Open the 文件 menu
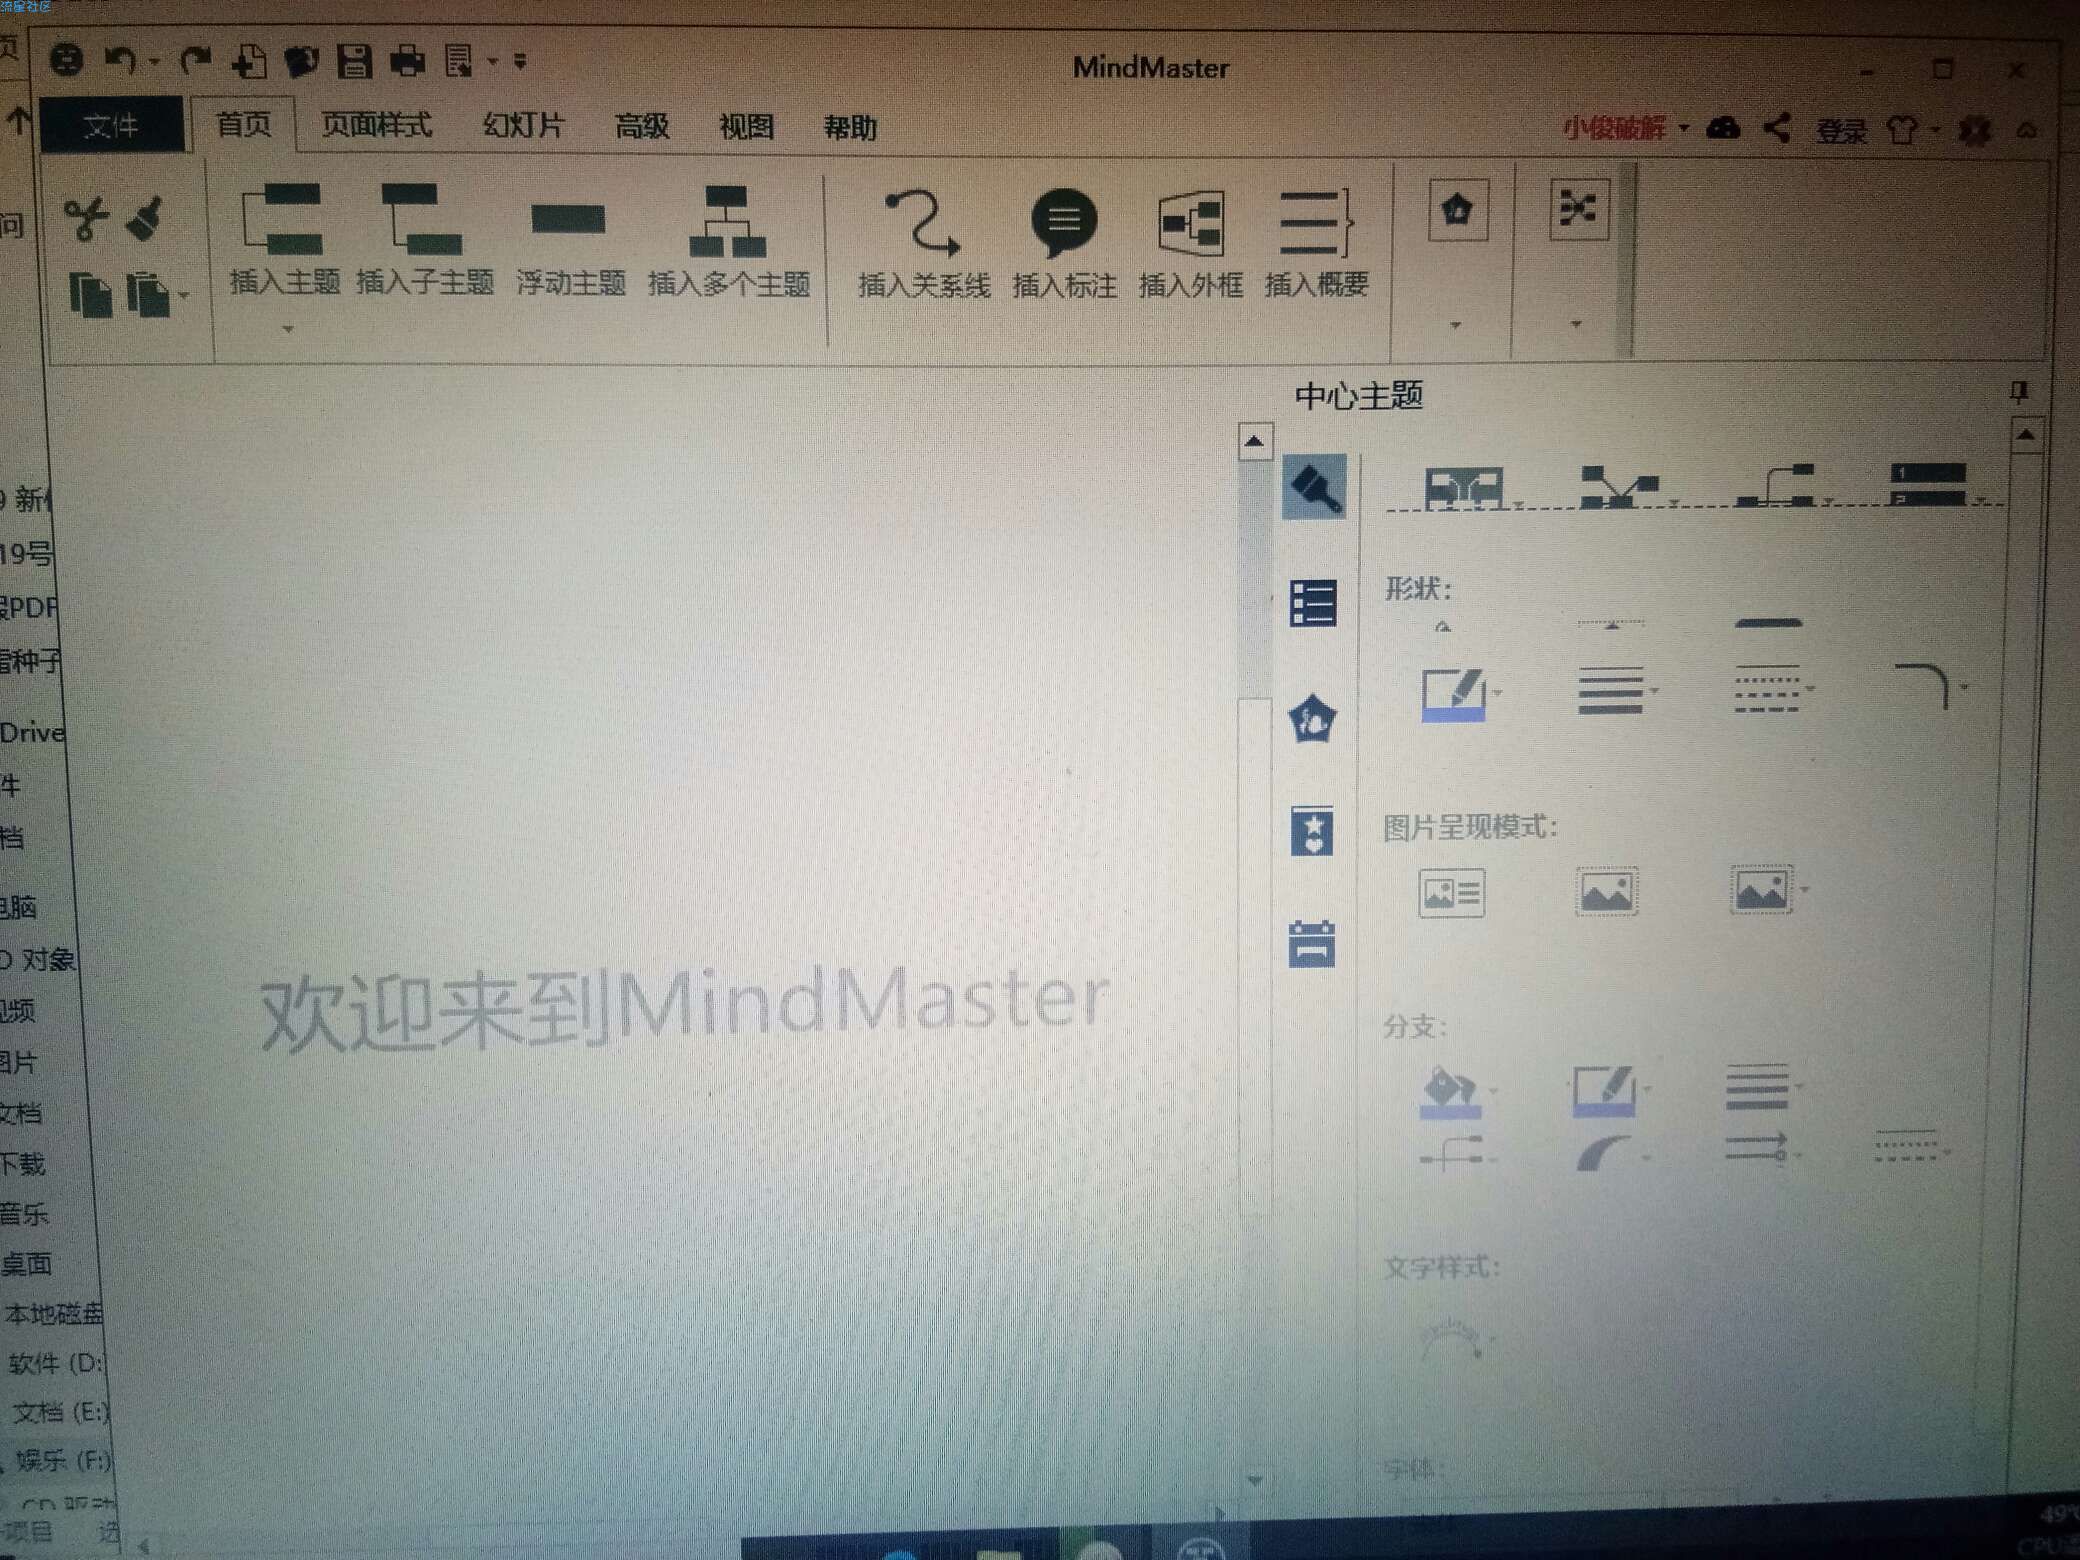Viewport: 2080px width, 1560px height. tap(111, 126)
